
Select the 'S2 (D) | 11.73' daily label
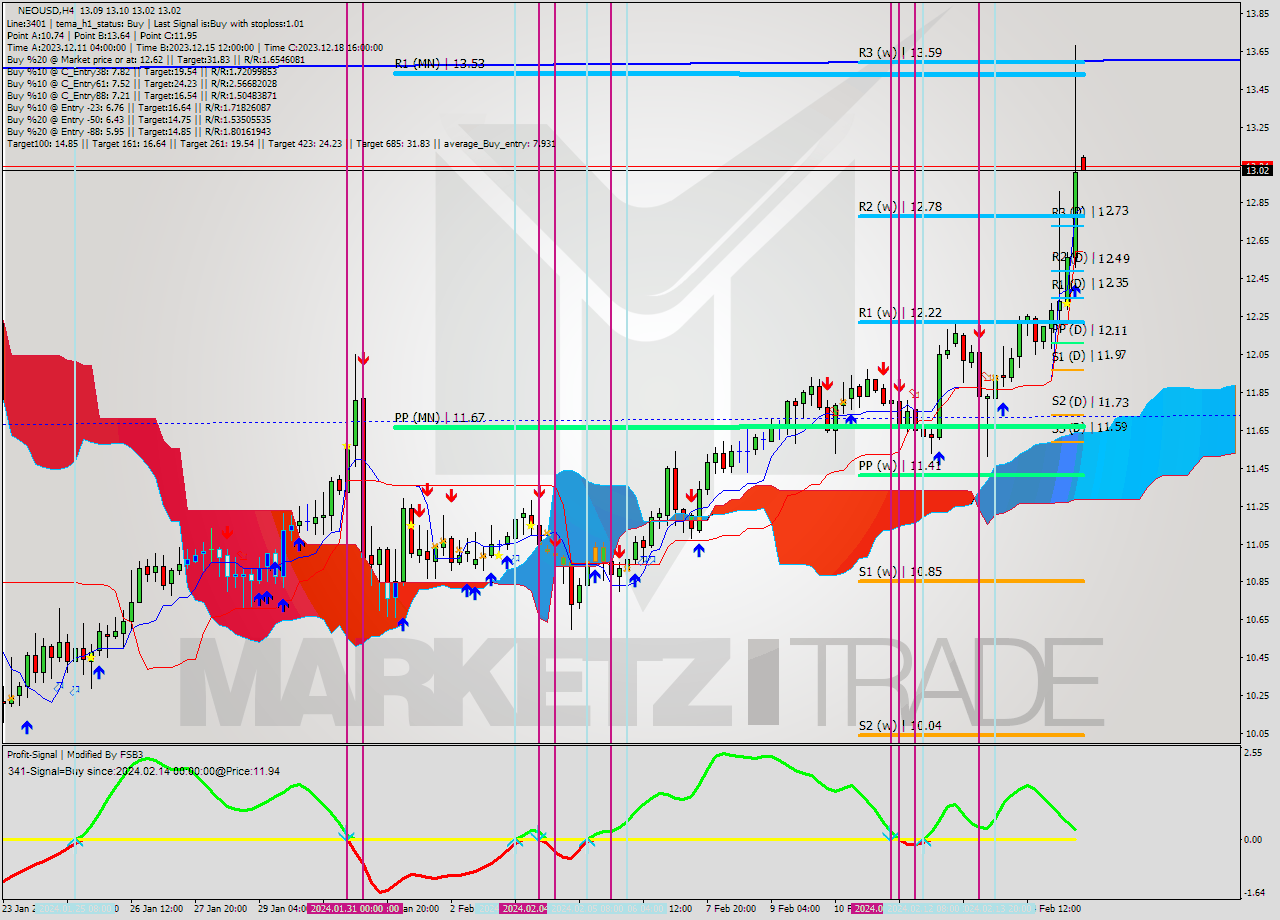coord(1090,402)
